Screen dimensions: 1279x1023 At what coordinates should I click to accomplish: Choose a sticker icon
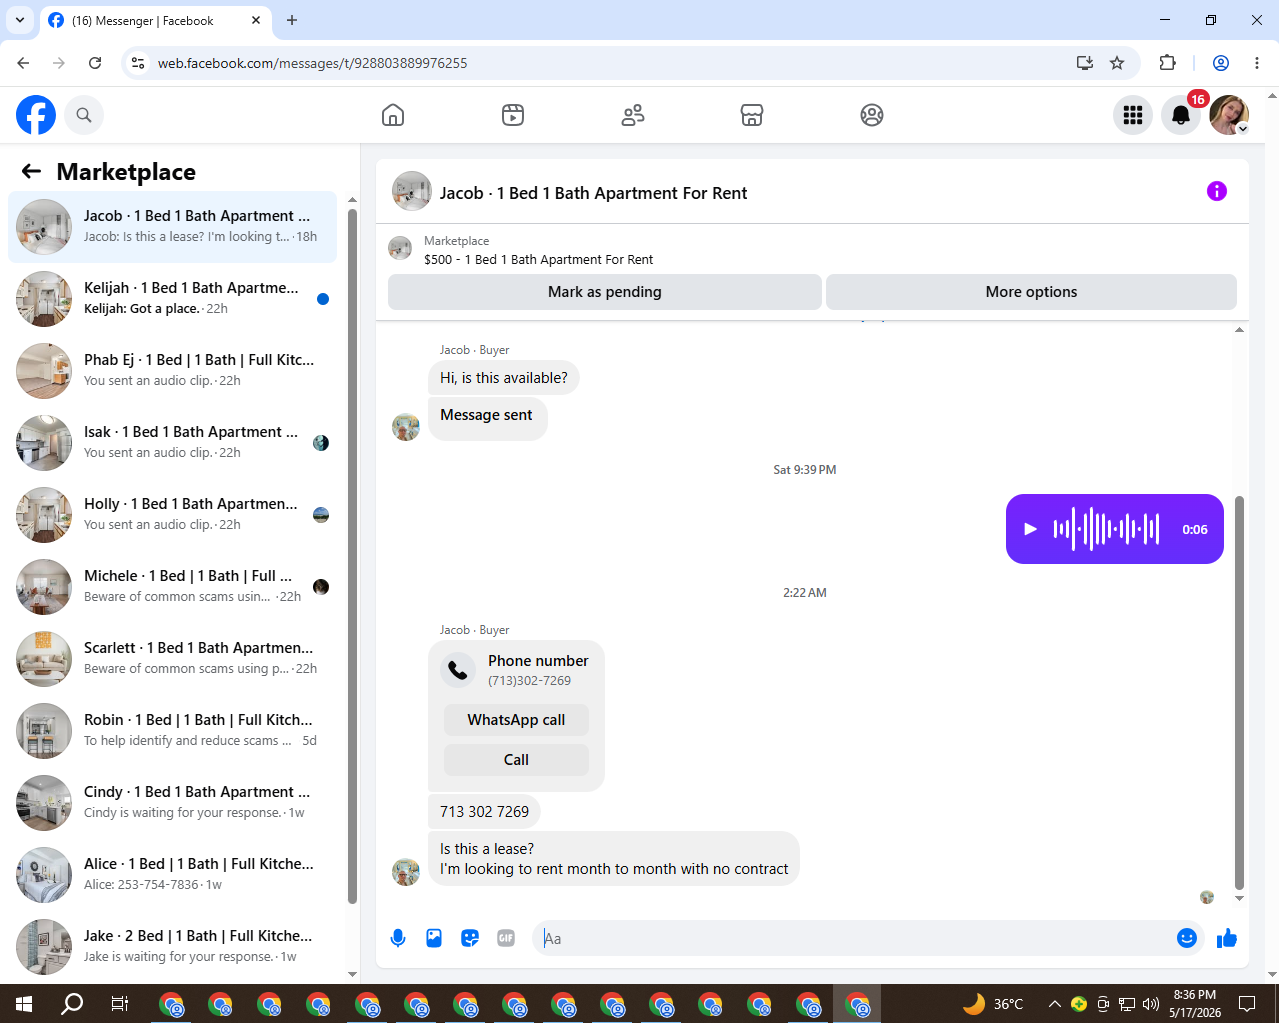[x=470, y=938]
